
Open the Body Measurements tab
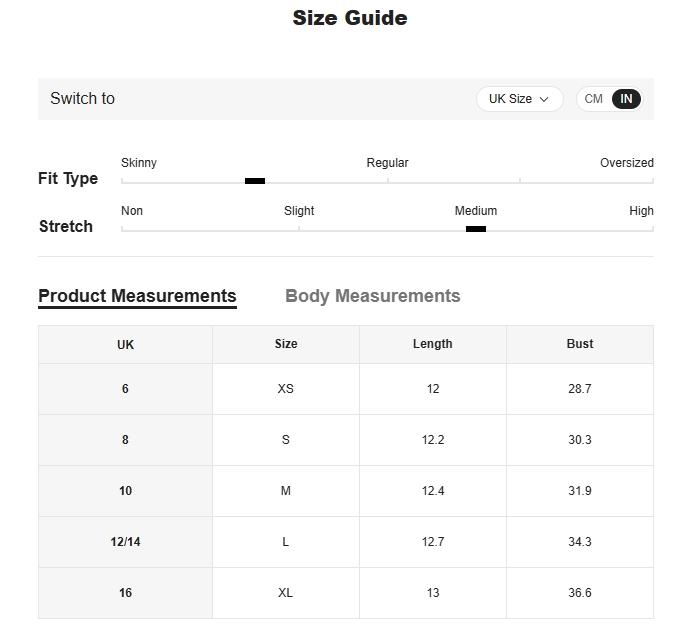pyautogui.click(x=373, y=296)
